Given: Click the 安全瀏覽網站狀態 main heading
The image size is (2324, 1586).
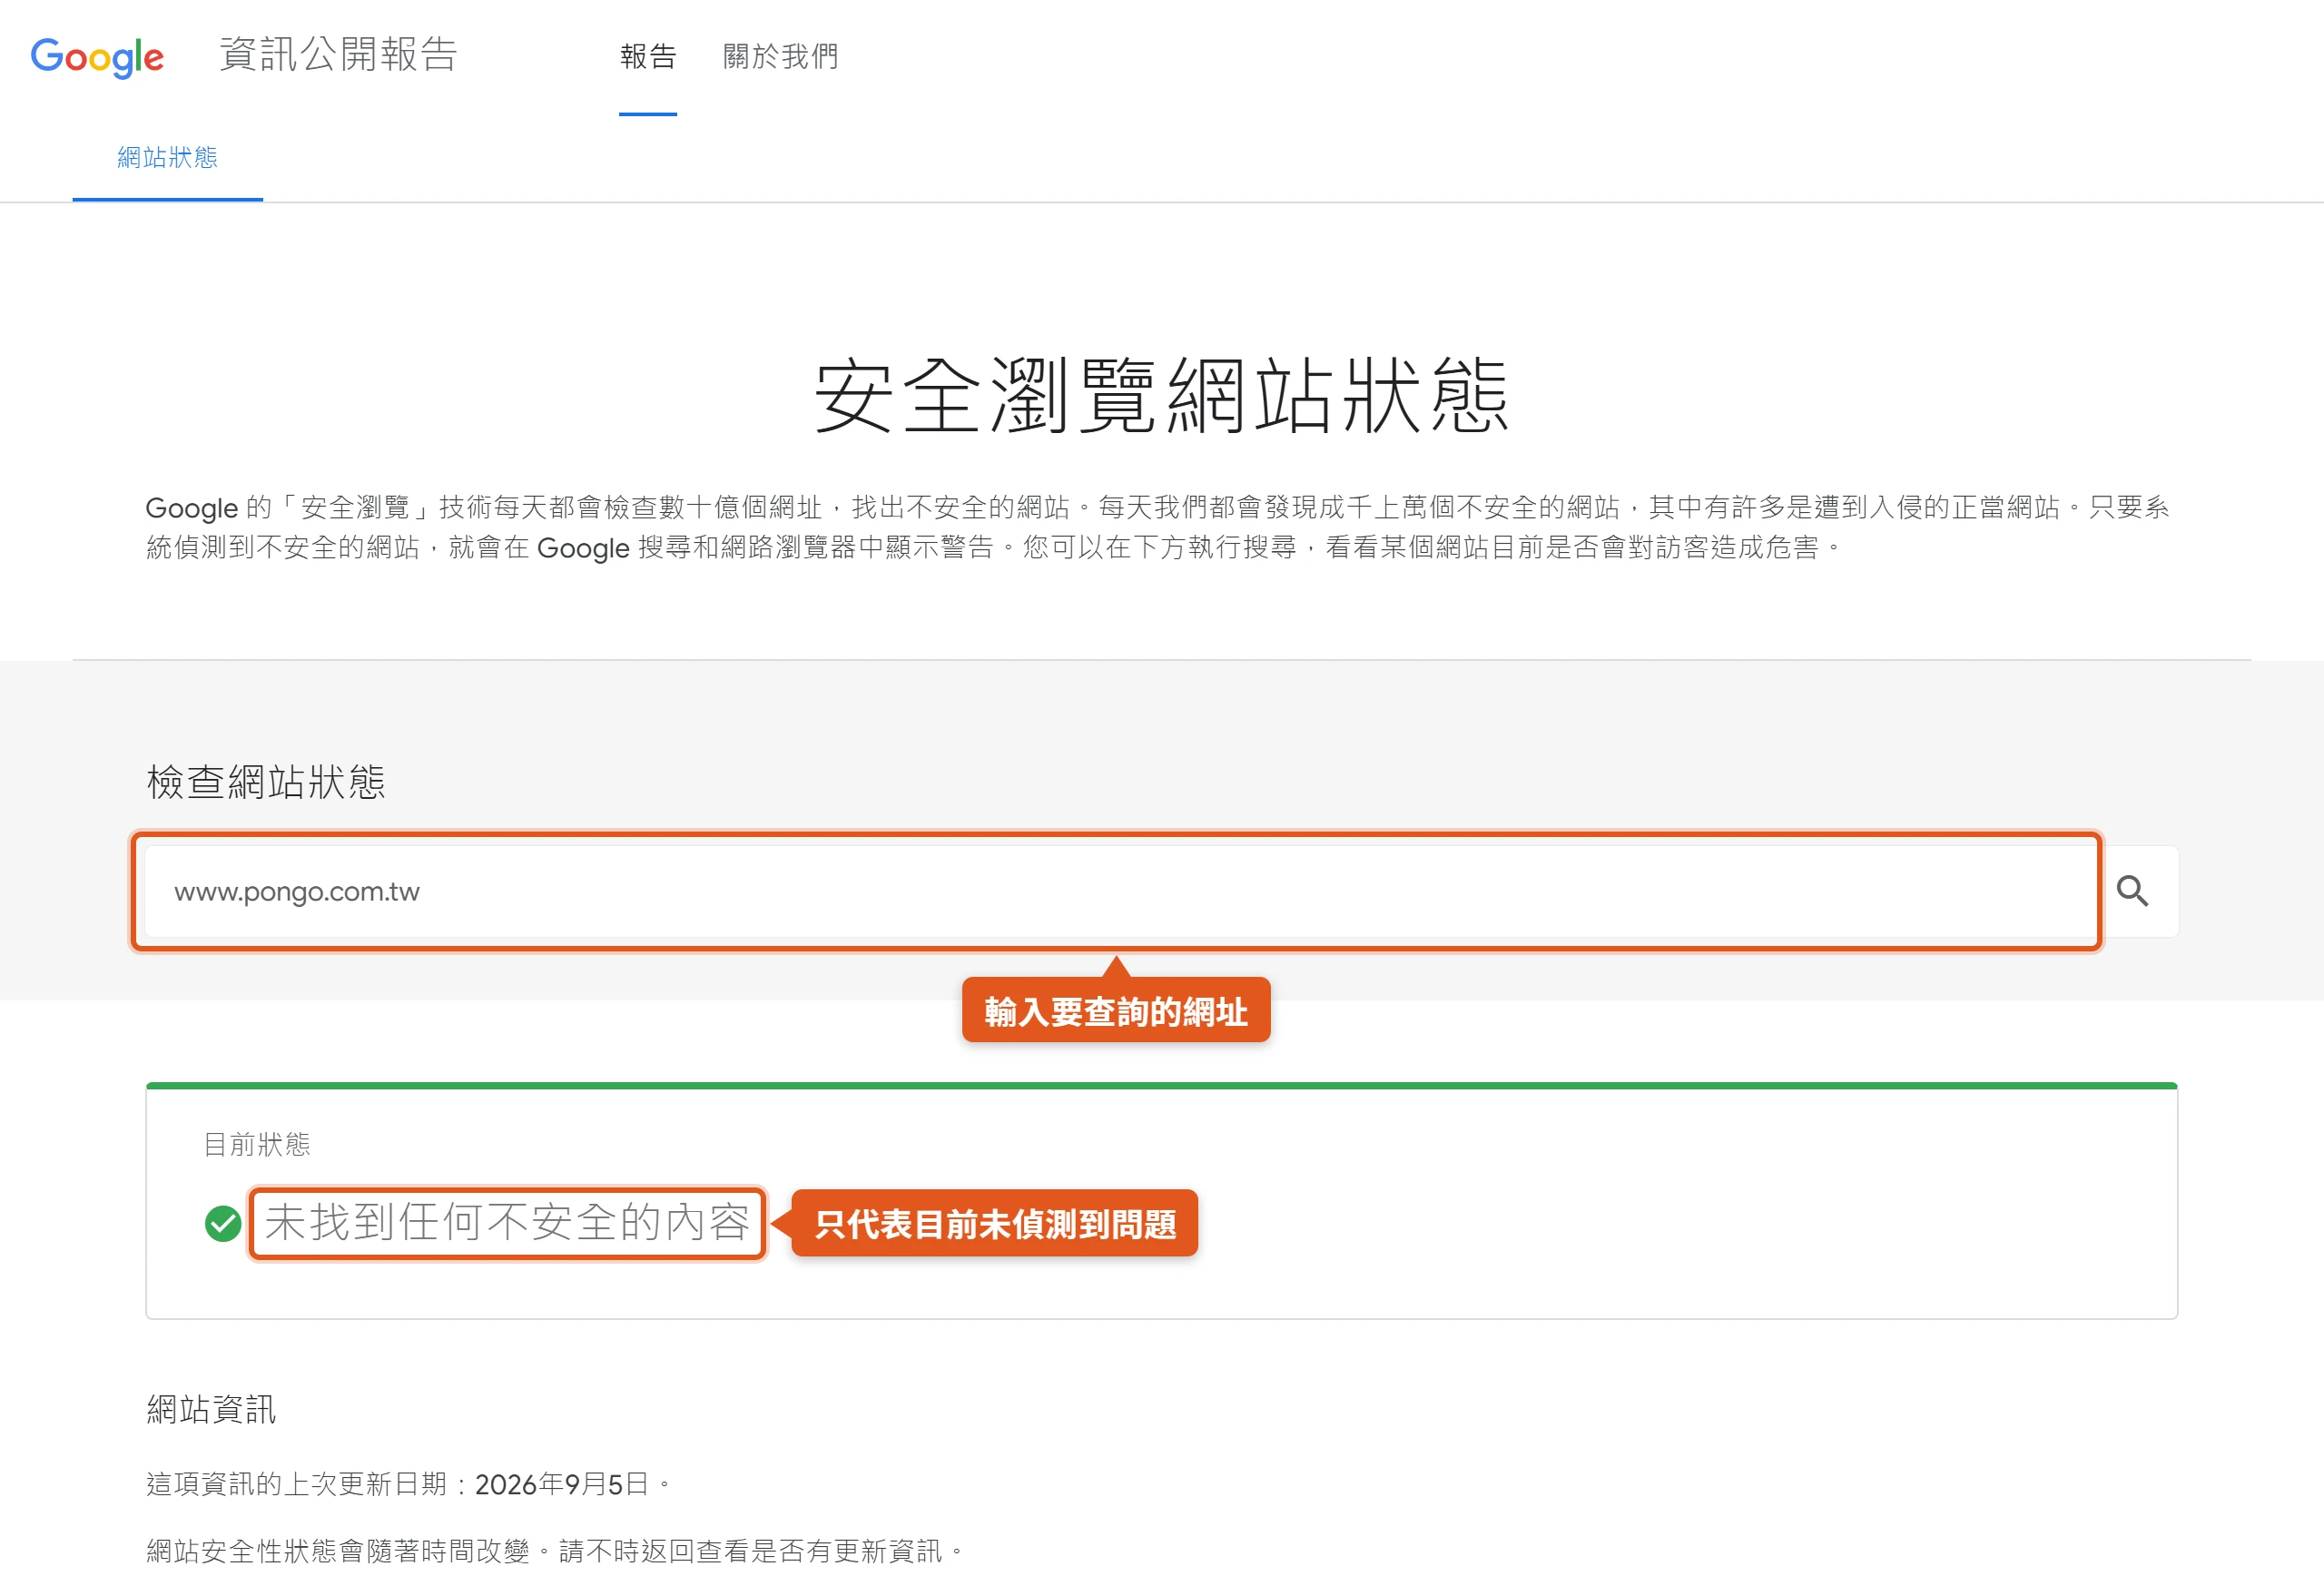Looking at the screenshot, I should [x=1161, y=395].
